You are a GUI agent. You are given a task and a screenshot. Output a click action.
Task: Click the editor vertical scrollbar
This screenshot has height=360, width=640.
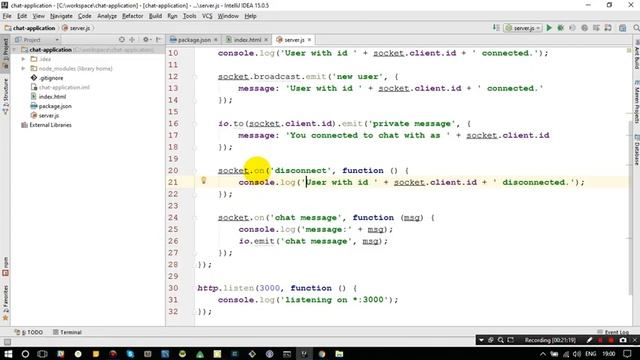(630, 208)
